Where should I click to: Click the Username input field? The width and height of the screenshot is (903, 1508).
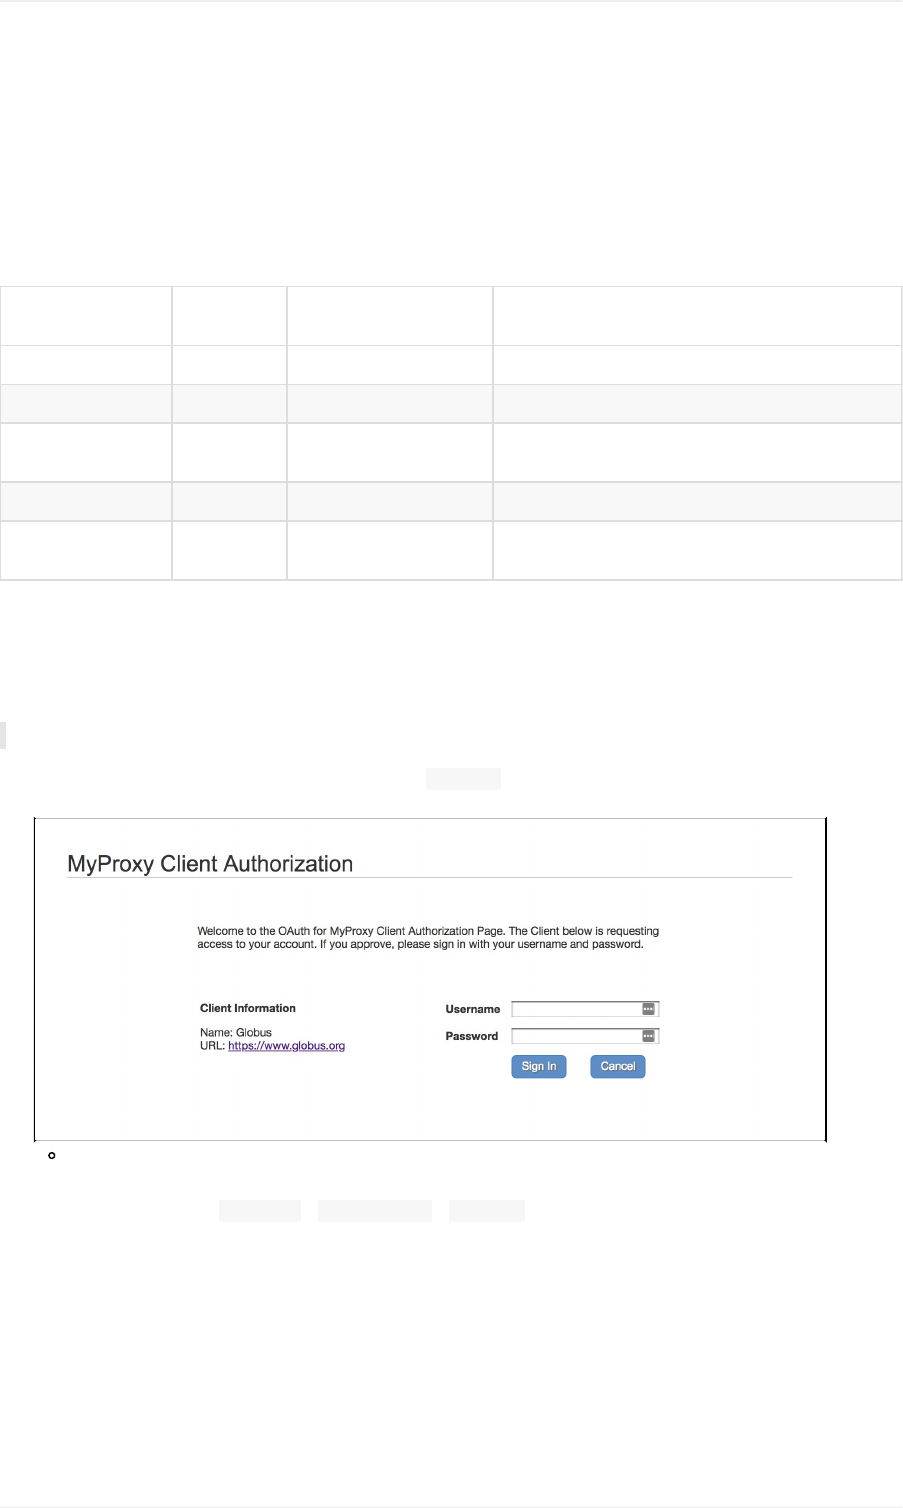tap(585, 1009)
